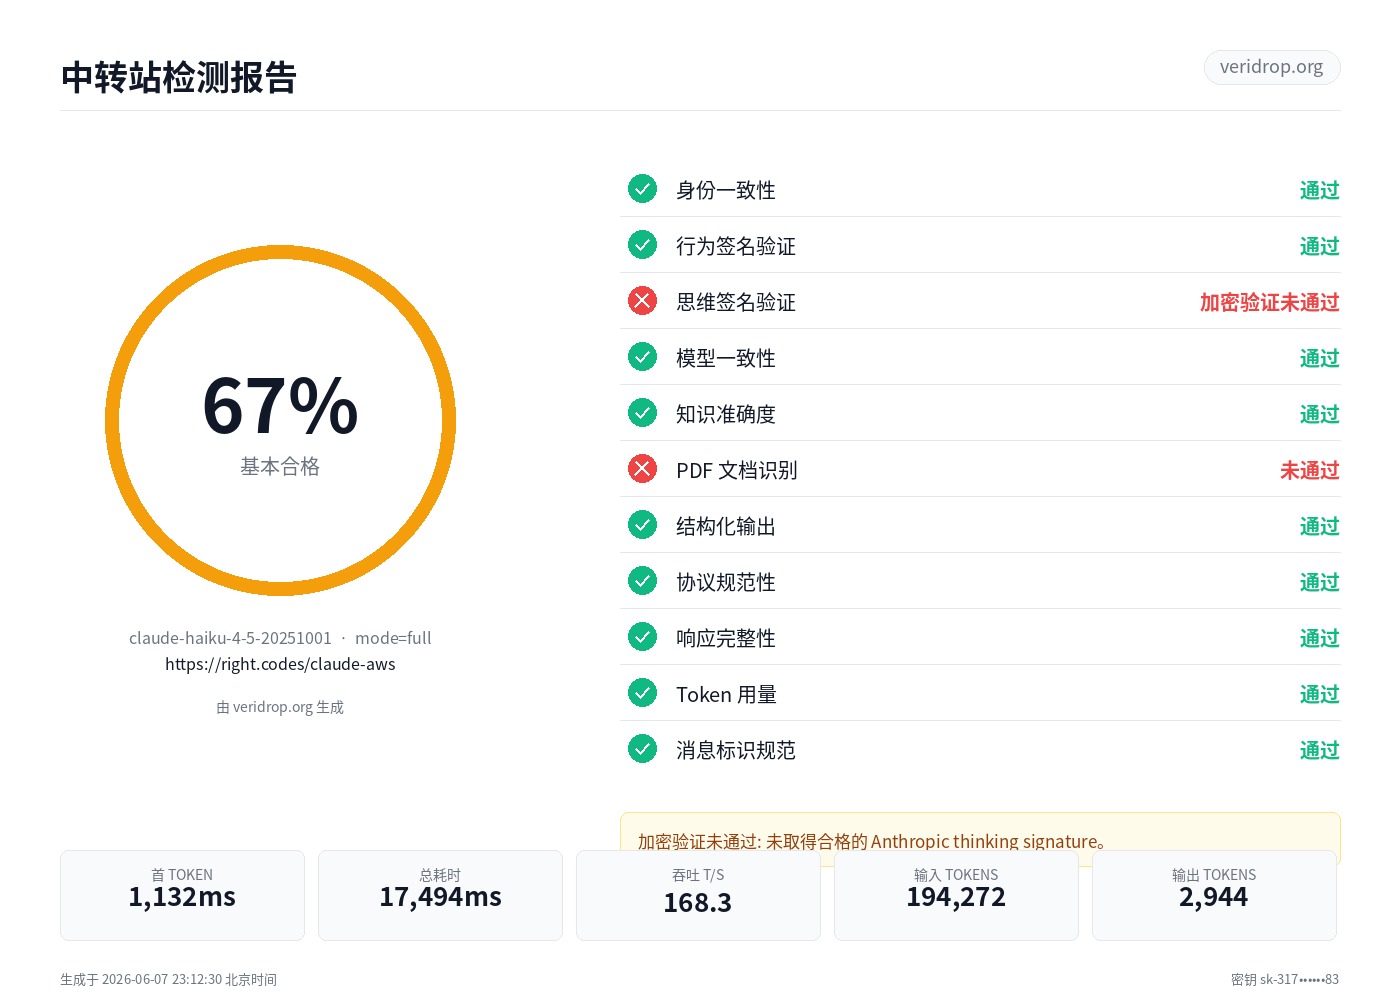Click the red 未通过 status for PDF
This screenshot has height=1000, width=1400.
[1309, 470]
